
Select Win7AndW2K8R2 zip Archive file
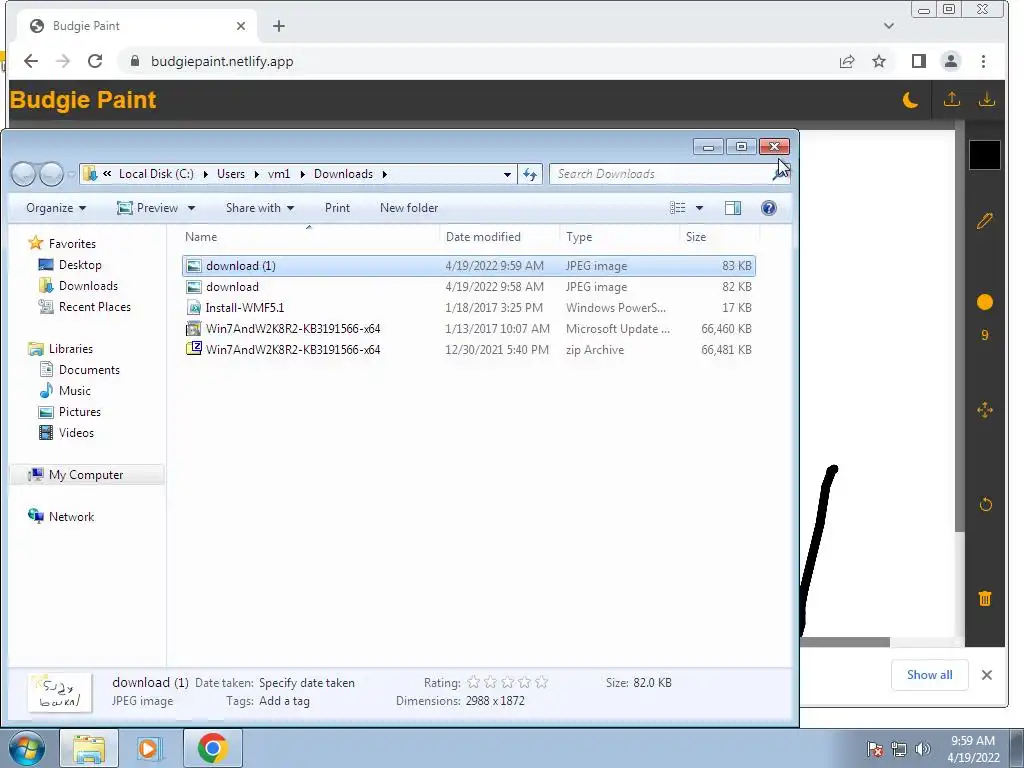(469, 349)
